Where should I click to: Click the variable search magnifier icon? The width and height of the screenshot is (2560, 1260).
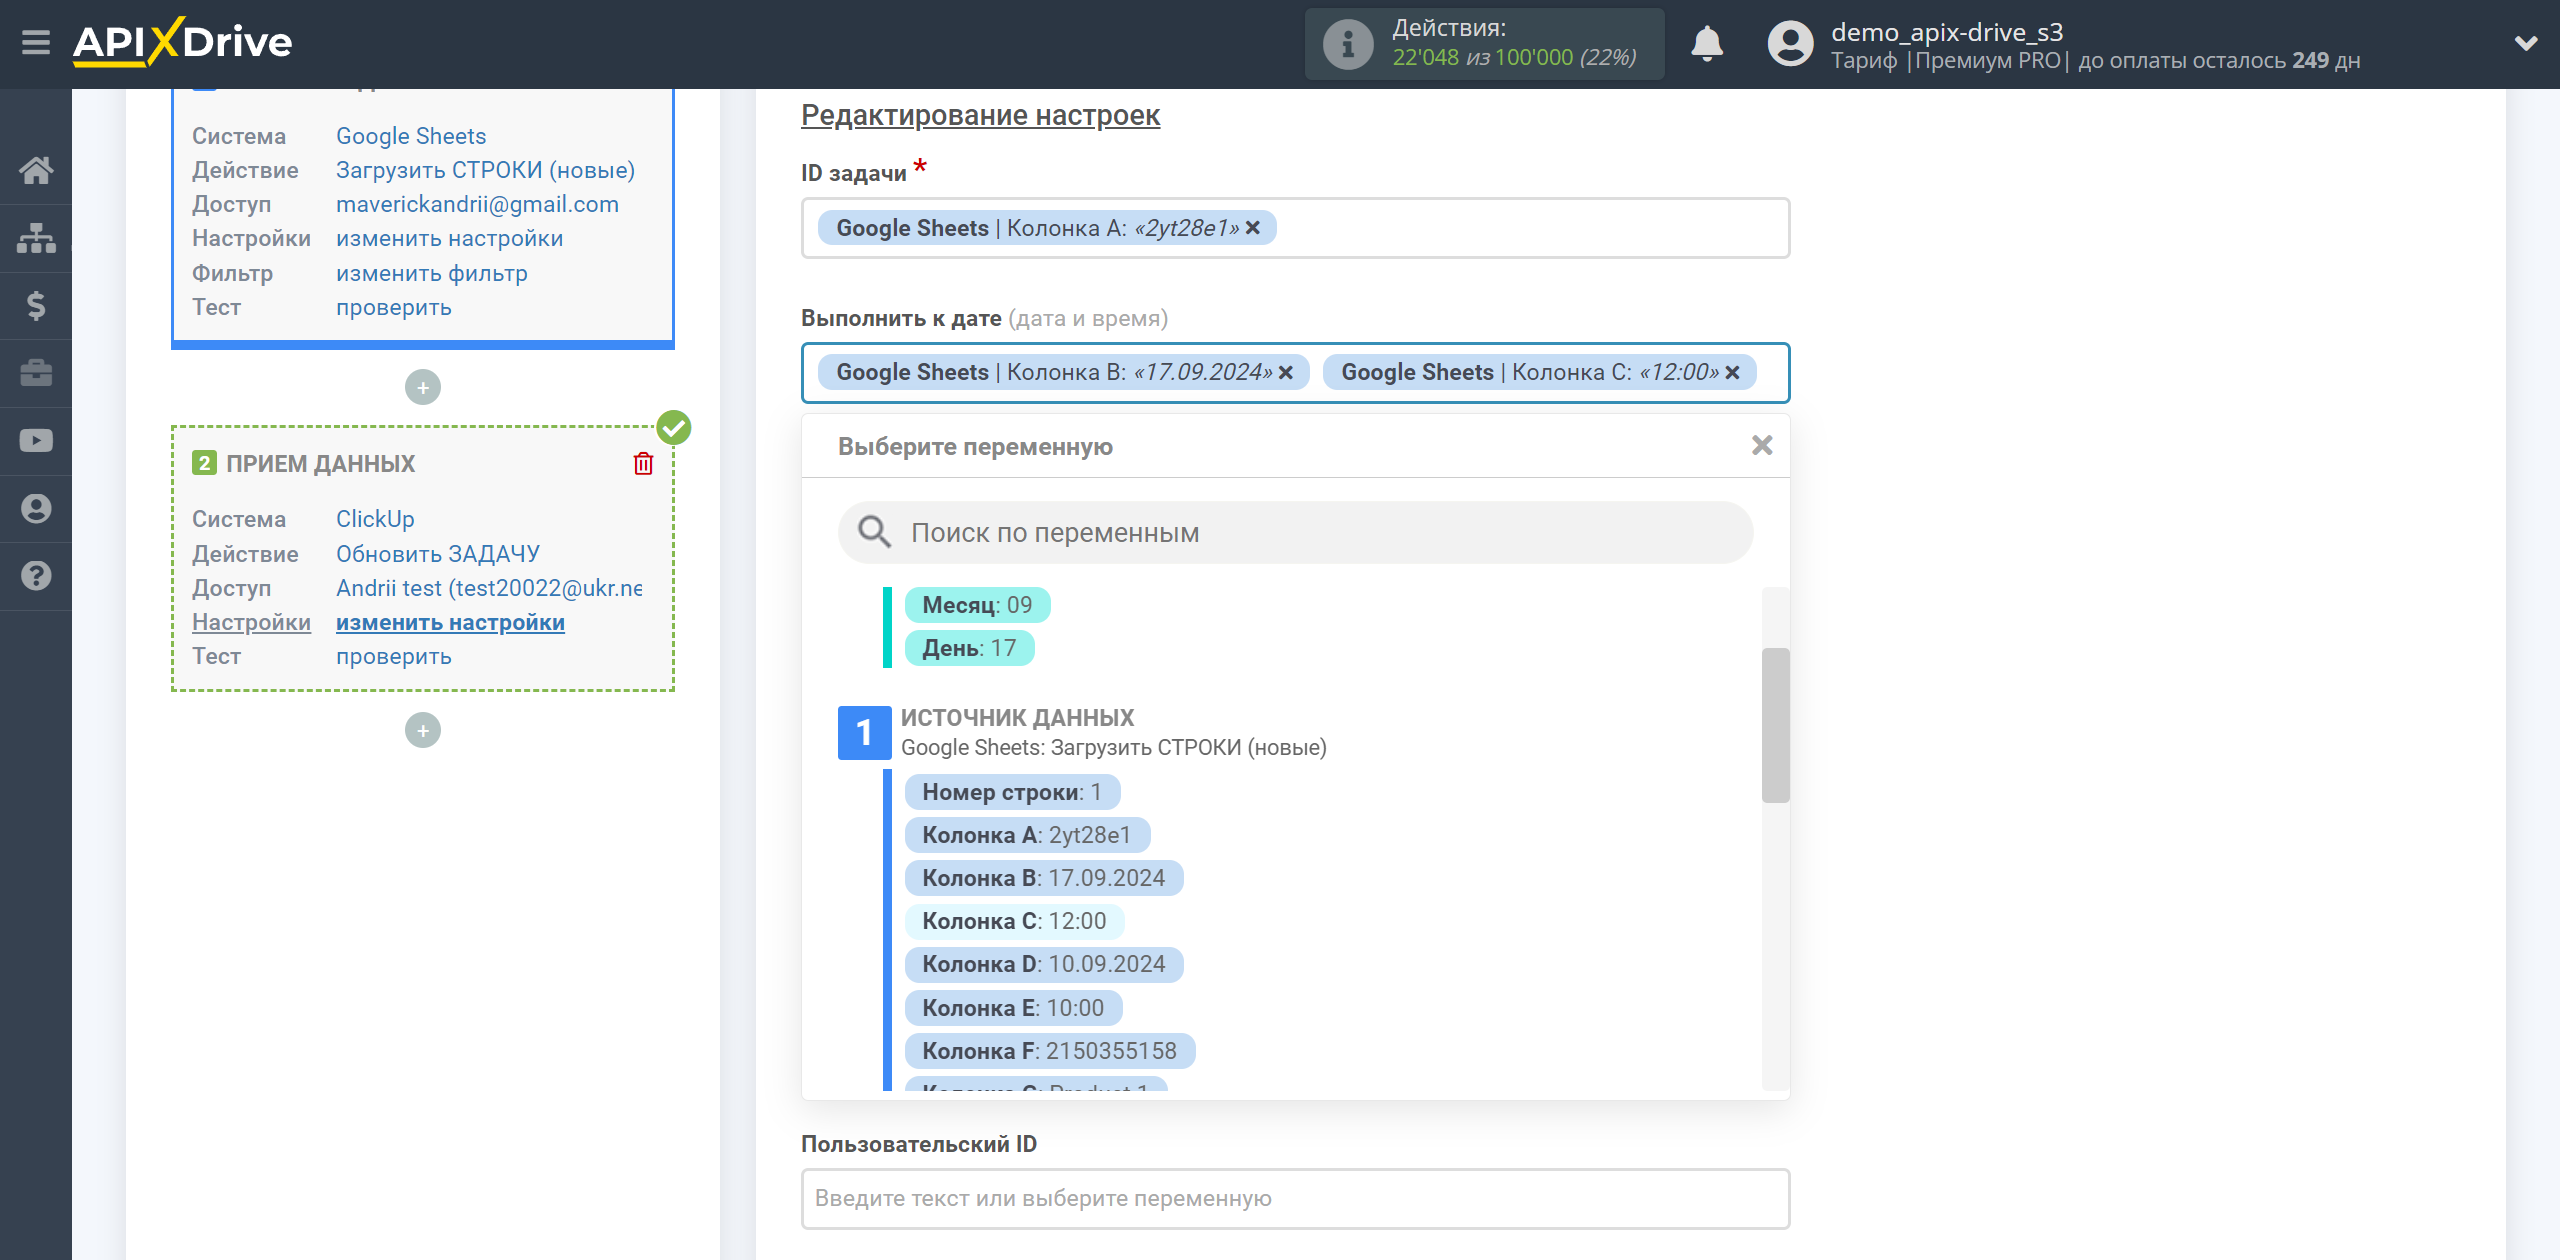[x=874, y=532]
